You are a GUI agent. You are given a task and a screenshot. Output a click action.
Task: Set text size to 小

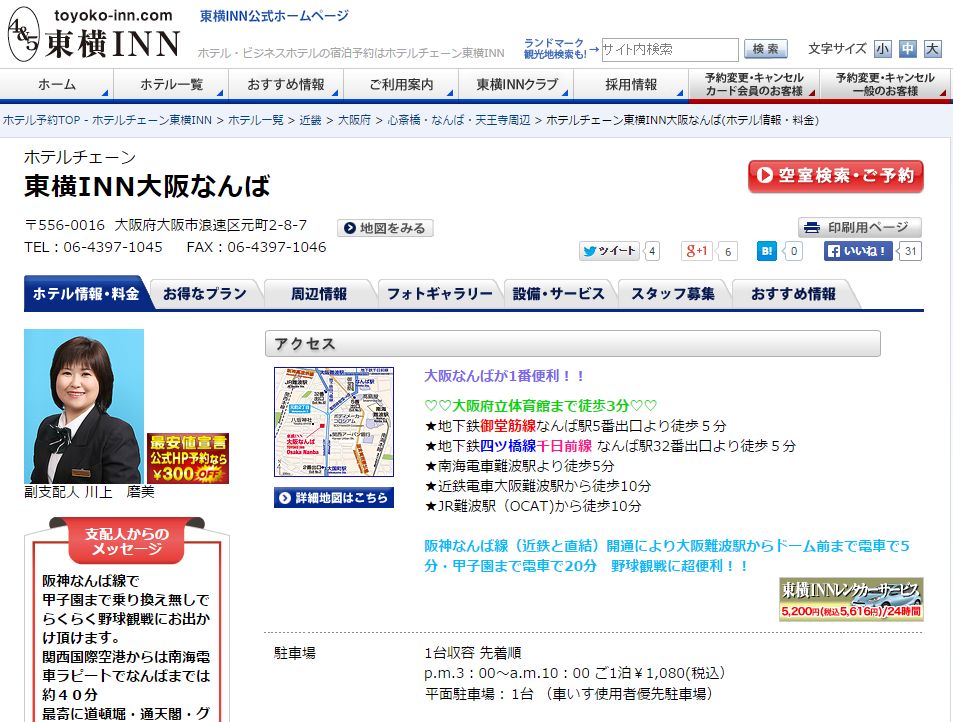(882, 49)
